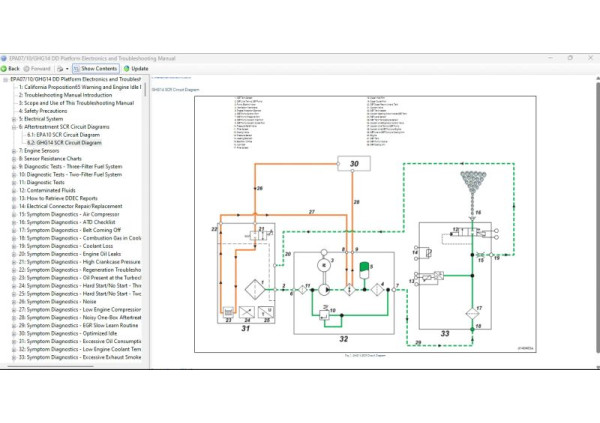Click component box 30 in diagram
600x423 pixels.
353,163
